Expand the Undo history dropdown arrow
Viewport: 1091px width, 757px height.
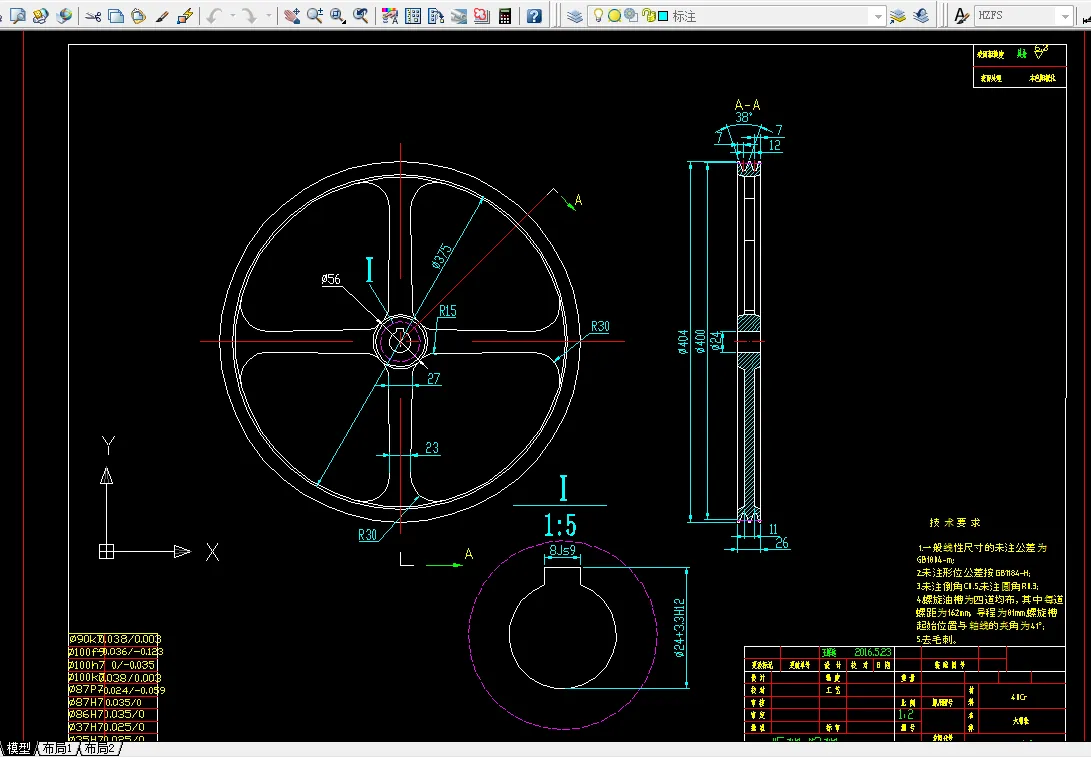pyautogui.click(x=232, y=15)
